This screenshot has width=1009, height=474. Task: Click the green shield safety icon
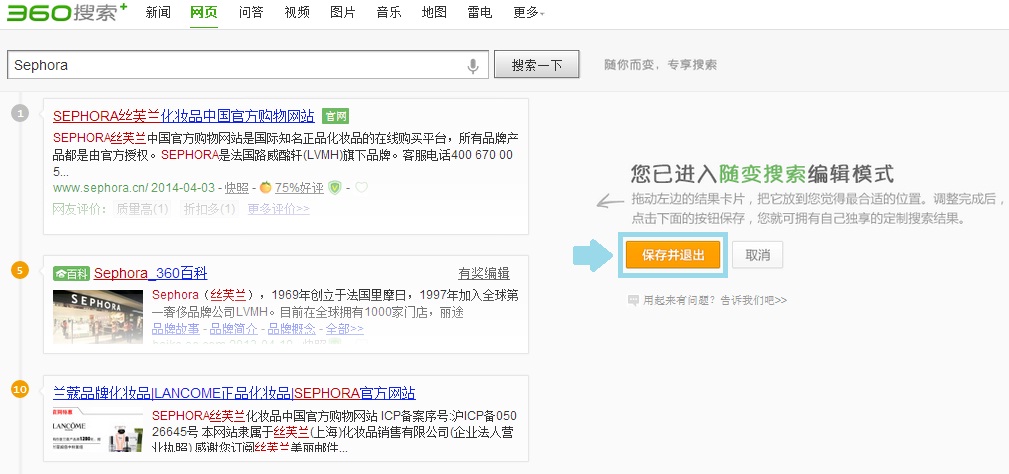click(336, 187)
